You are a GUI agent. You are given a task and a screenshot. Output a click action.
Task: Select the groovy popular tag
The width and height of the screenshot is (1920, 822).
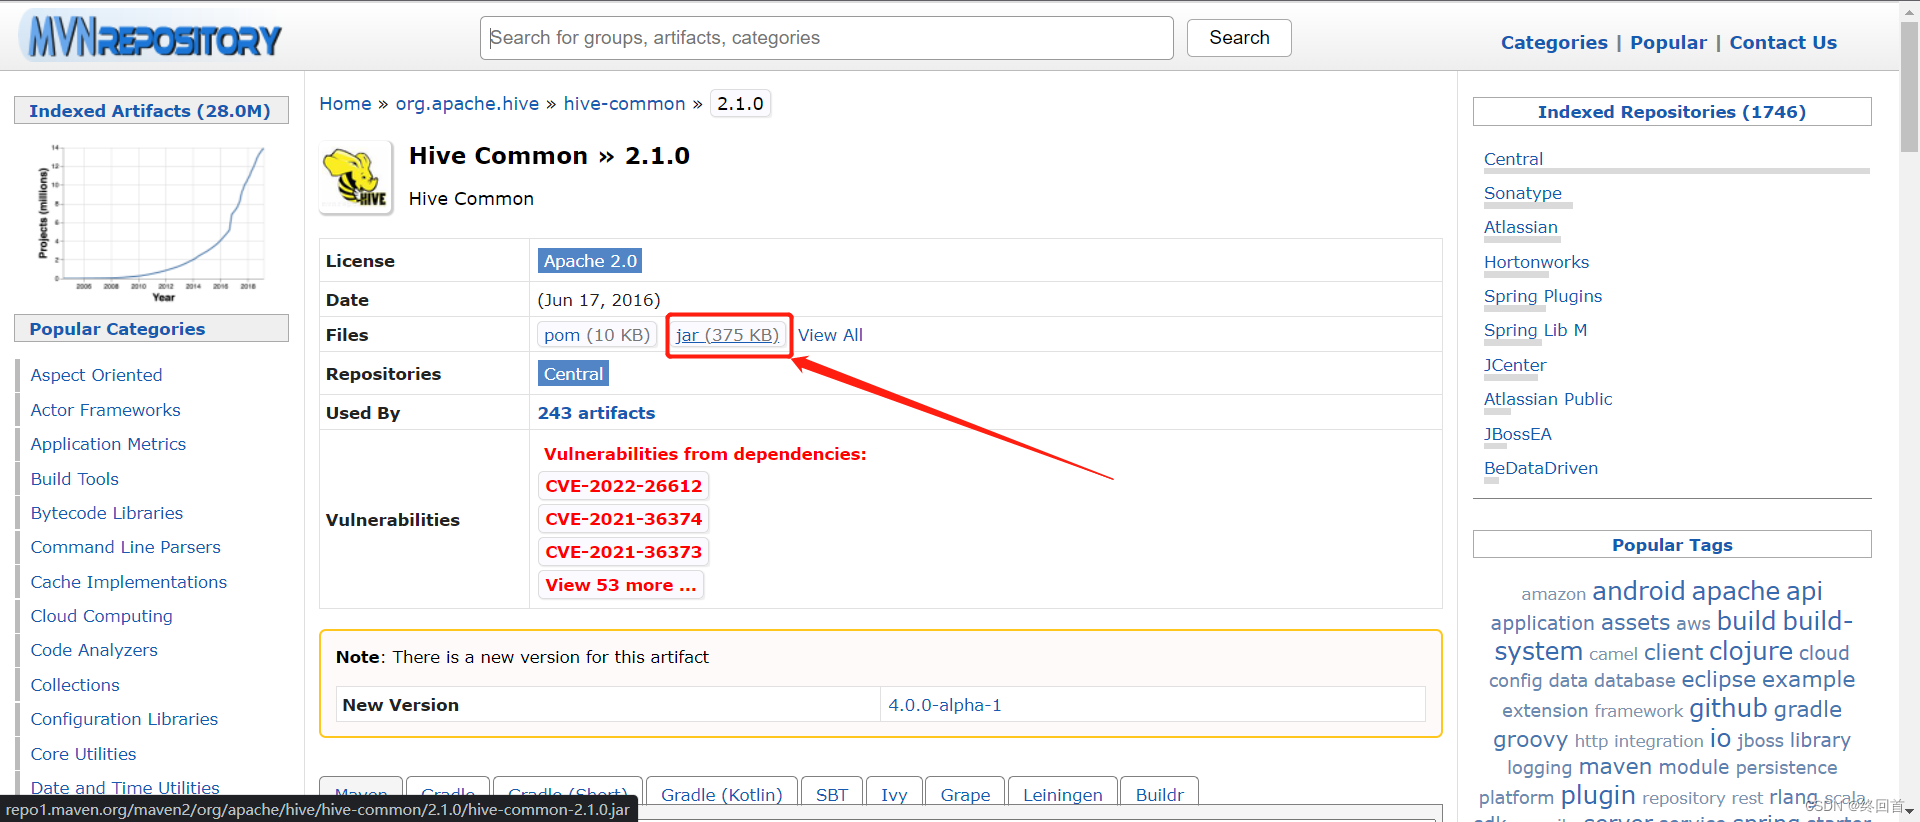pyautogui.click(x=1530, y=741)
